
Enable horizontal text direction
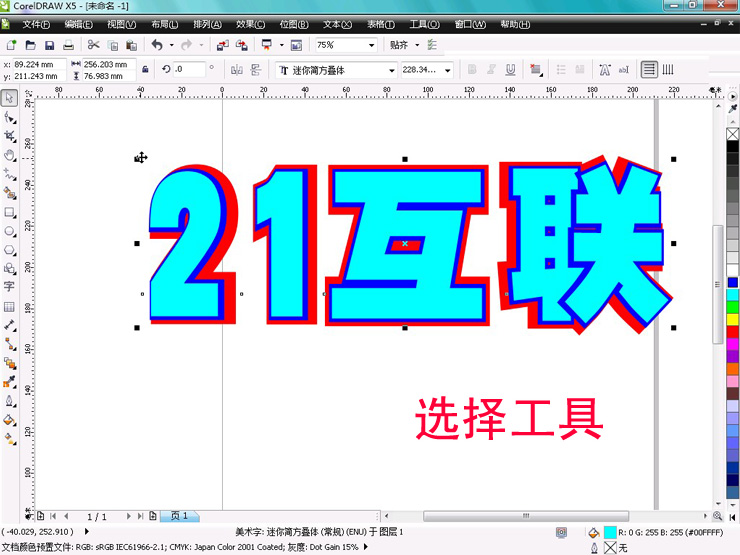650,70
